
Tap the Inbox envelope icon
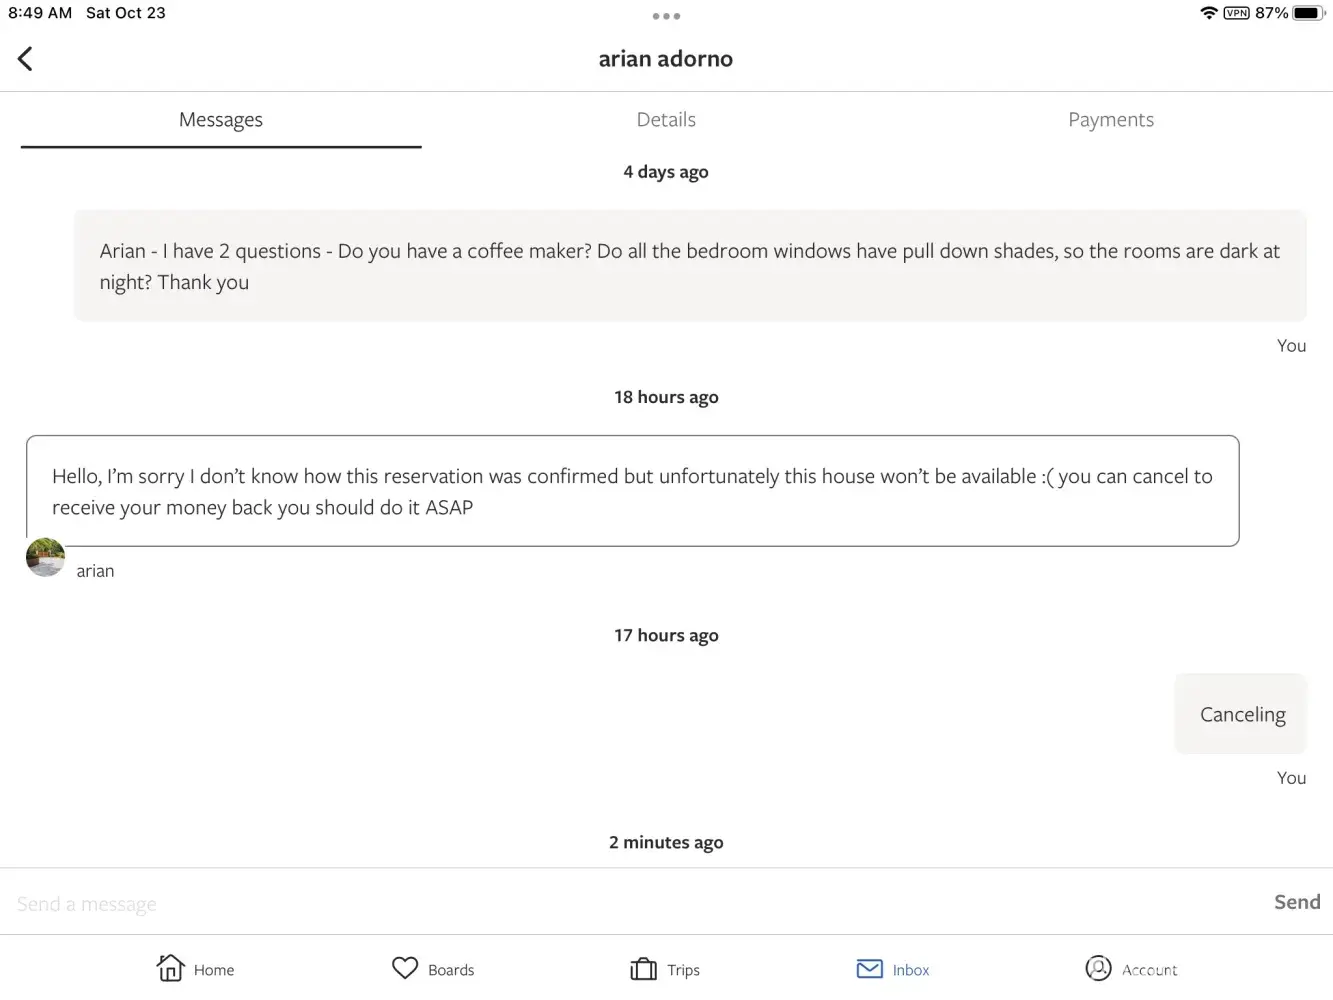870,968
